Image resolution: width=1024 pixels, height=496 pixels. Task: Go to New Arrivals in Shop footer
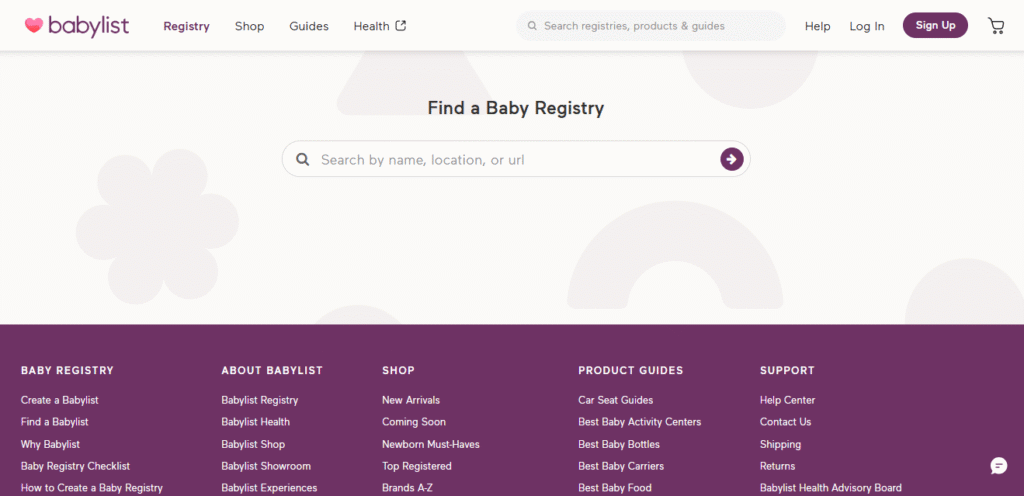coord(410,400)
